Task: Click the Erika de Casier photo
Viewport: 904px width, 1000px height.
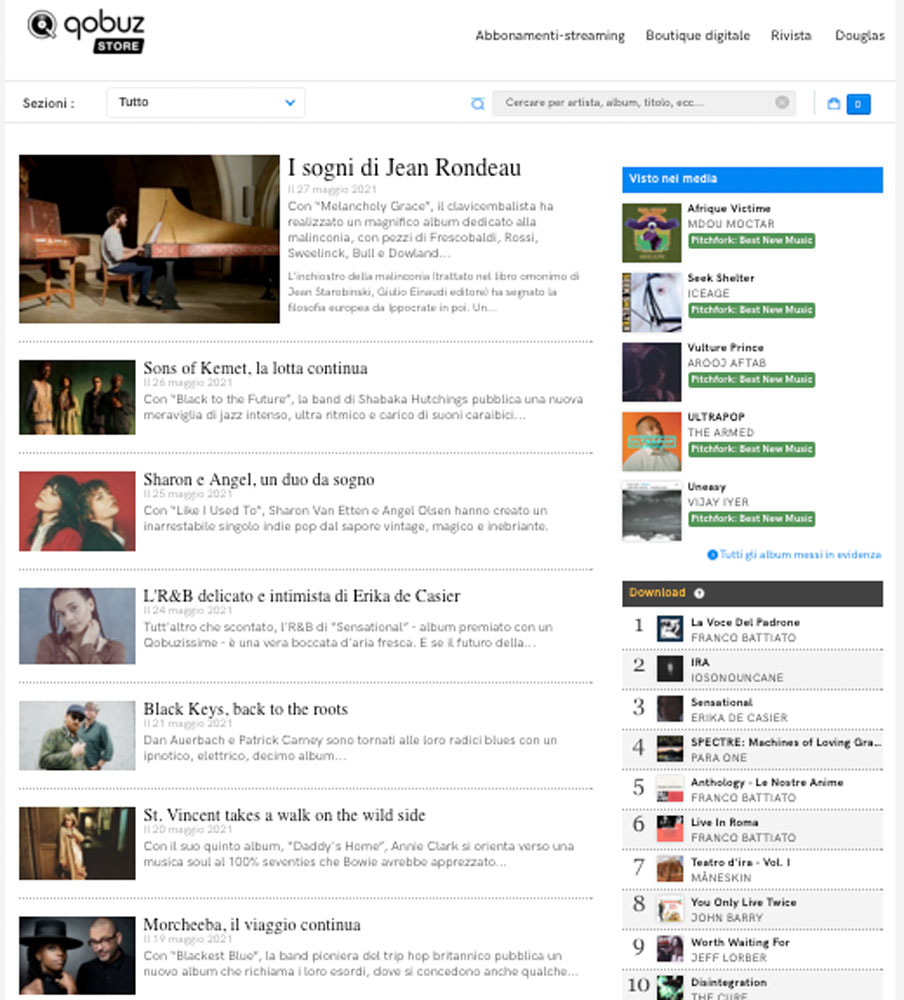Action: [77, 626]
